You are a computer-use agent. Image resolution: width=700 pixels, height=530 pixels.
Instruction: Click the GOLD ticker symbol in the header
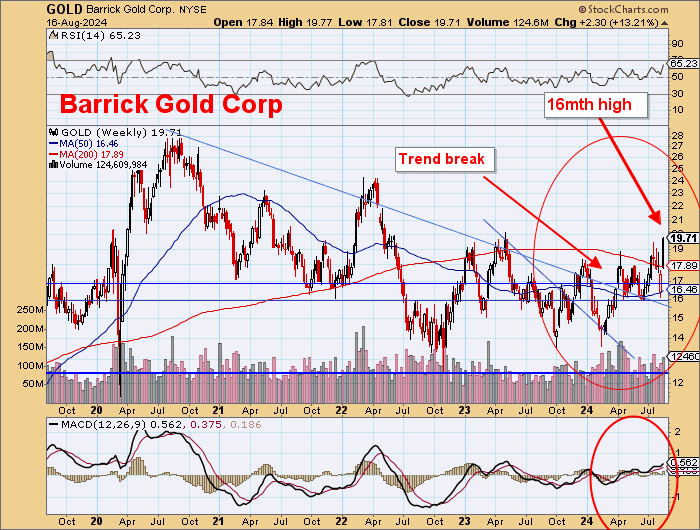64,9
